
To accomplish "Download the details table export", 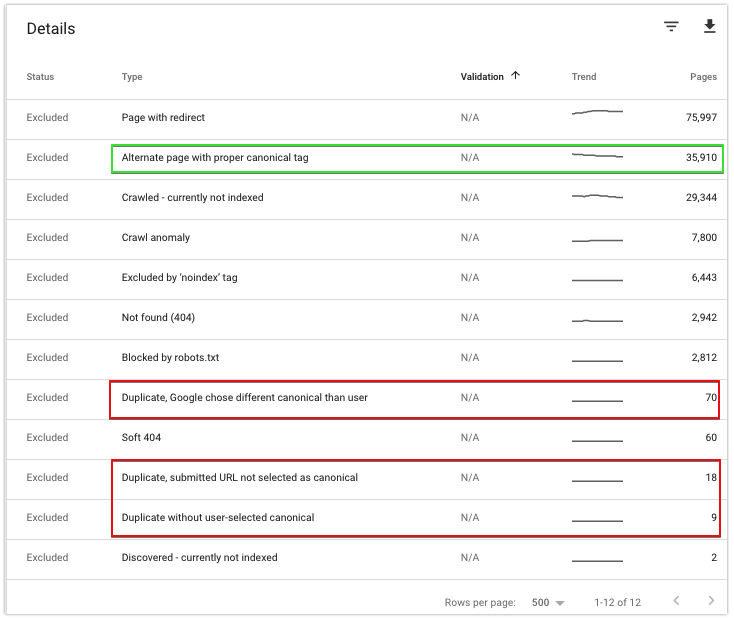I will (x=710, y=27).
